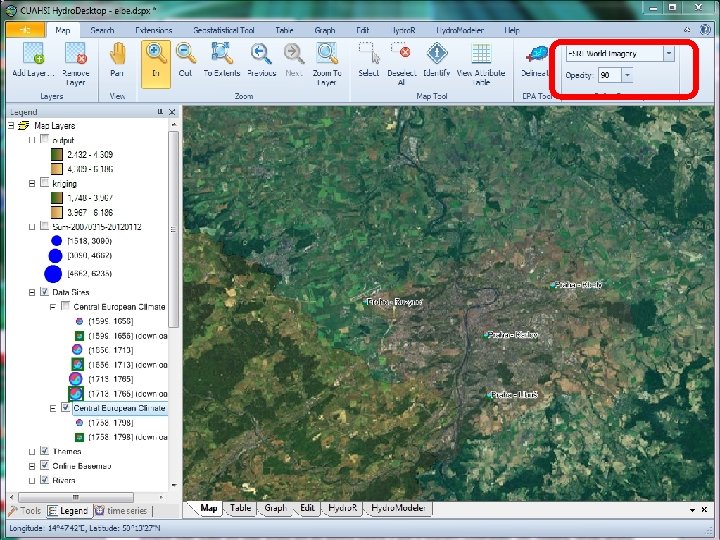Enable the kriging layer checkbox
The width and height of the screenshot is (720, 540).
point(44,184)
